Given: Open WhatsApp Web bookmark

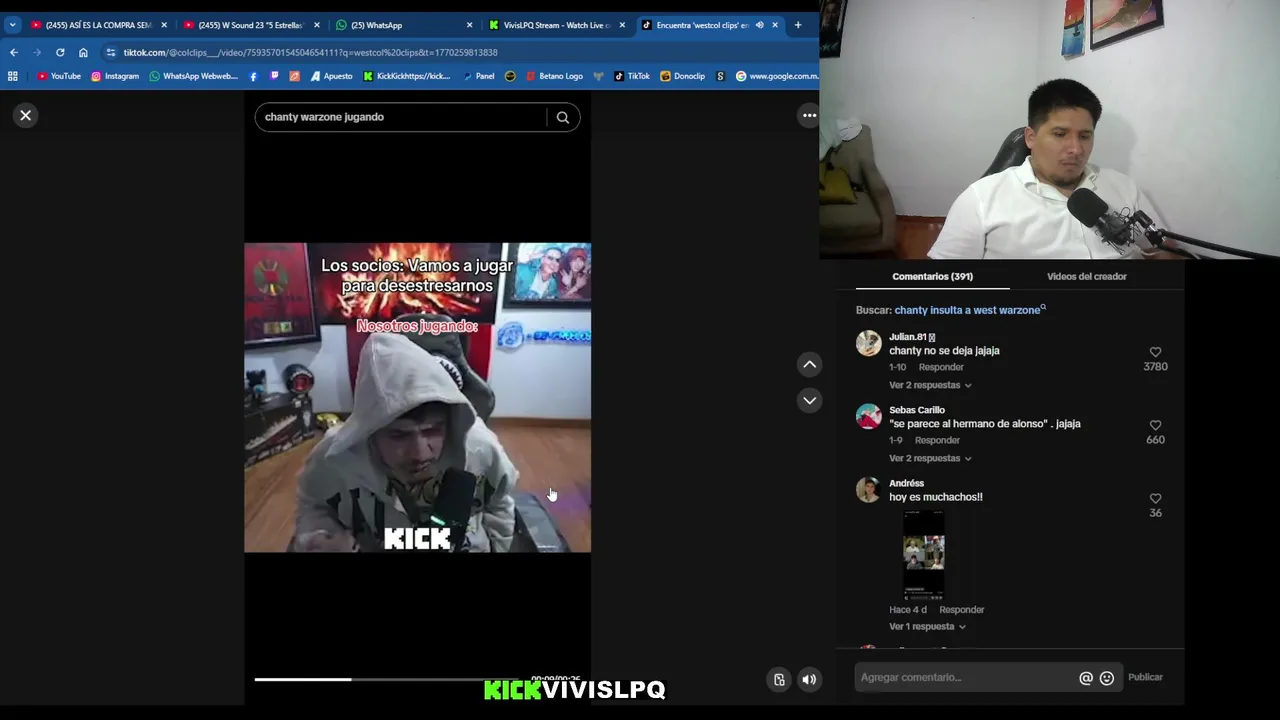Looking at the screenshot, I should [194, 76].
